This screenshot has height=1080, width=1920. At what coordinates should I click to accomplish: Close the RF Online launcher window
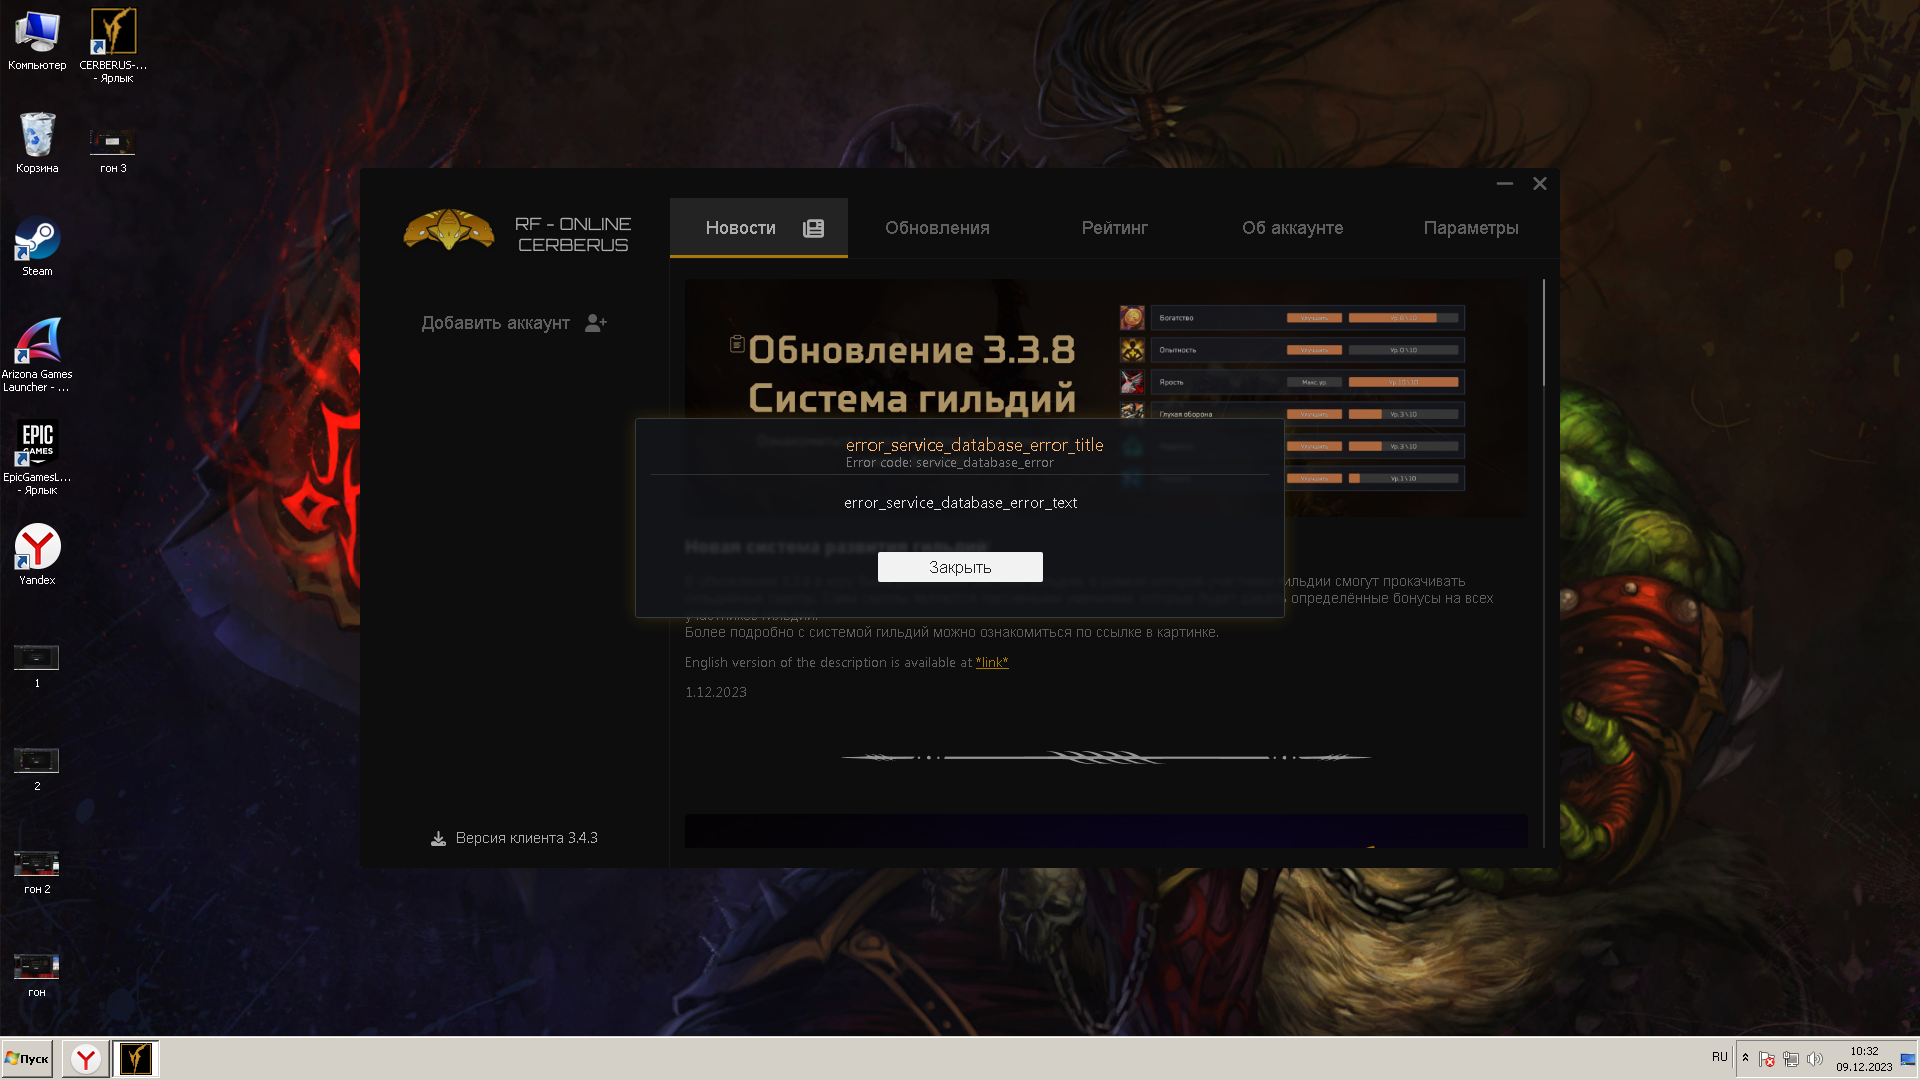(x=1540, y=184)
